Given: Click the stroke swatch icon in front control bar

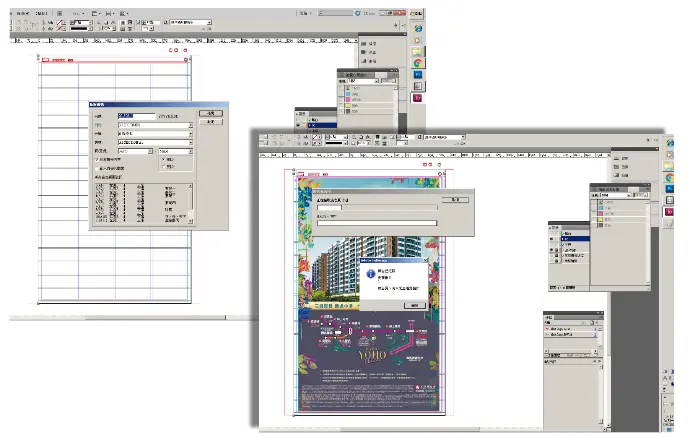Looking at the screenshot, I should coord(313,145).
